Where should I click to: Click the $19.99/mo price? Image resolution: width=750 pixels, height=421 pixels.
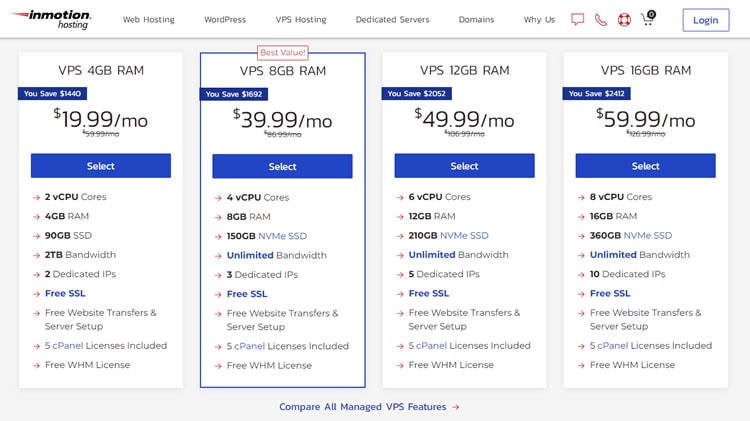pyautogui.click(x=100, y=119)
